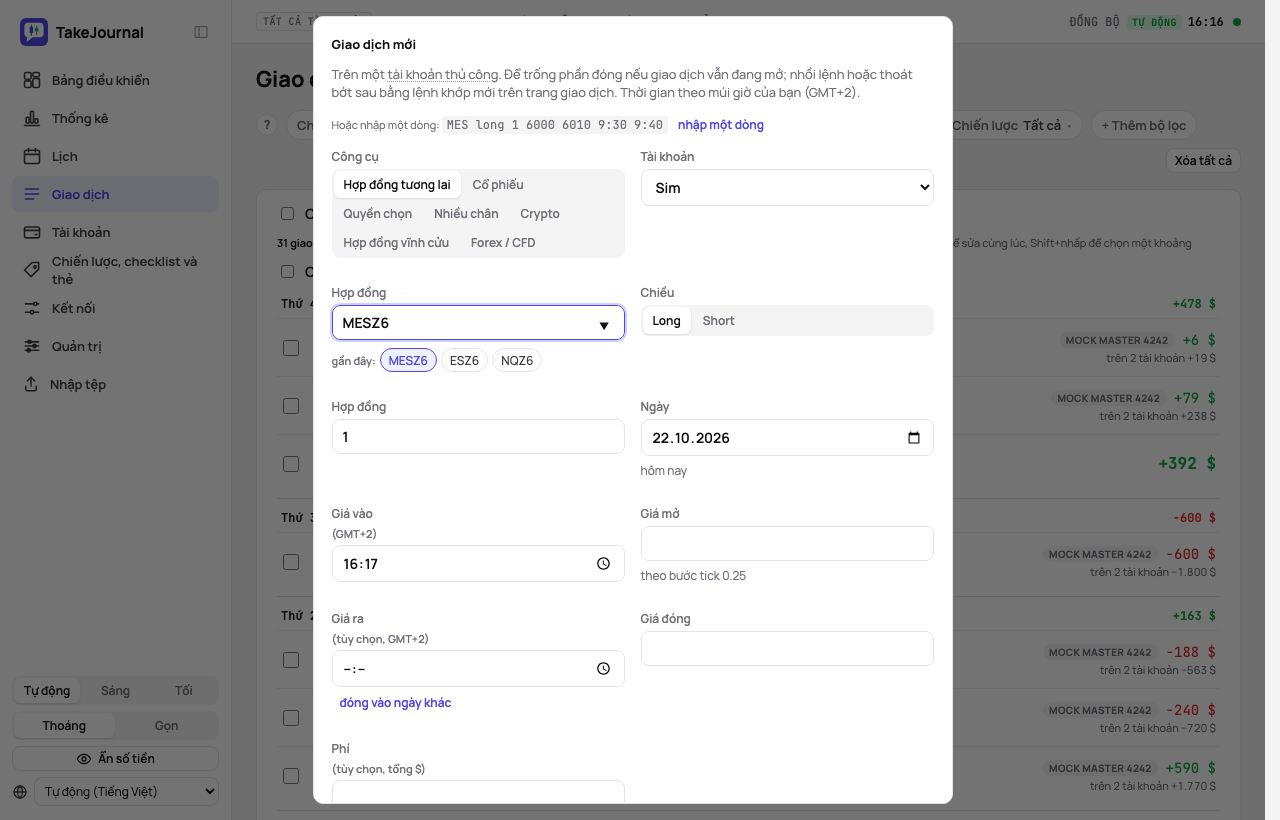
Task: Tick the checkbox for the +590 $ trade
Action: coord(291,776)
